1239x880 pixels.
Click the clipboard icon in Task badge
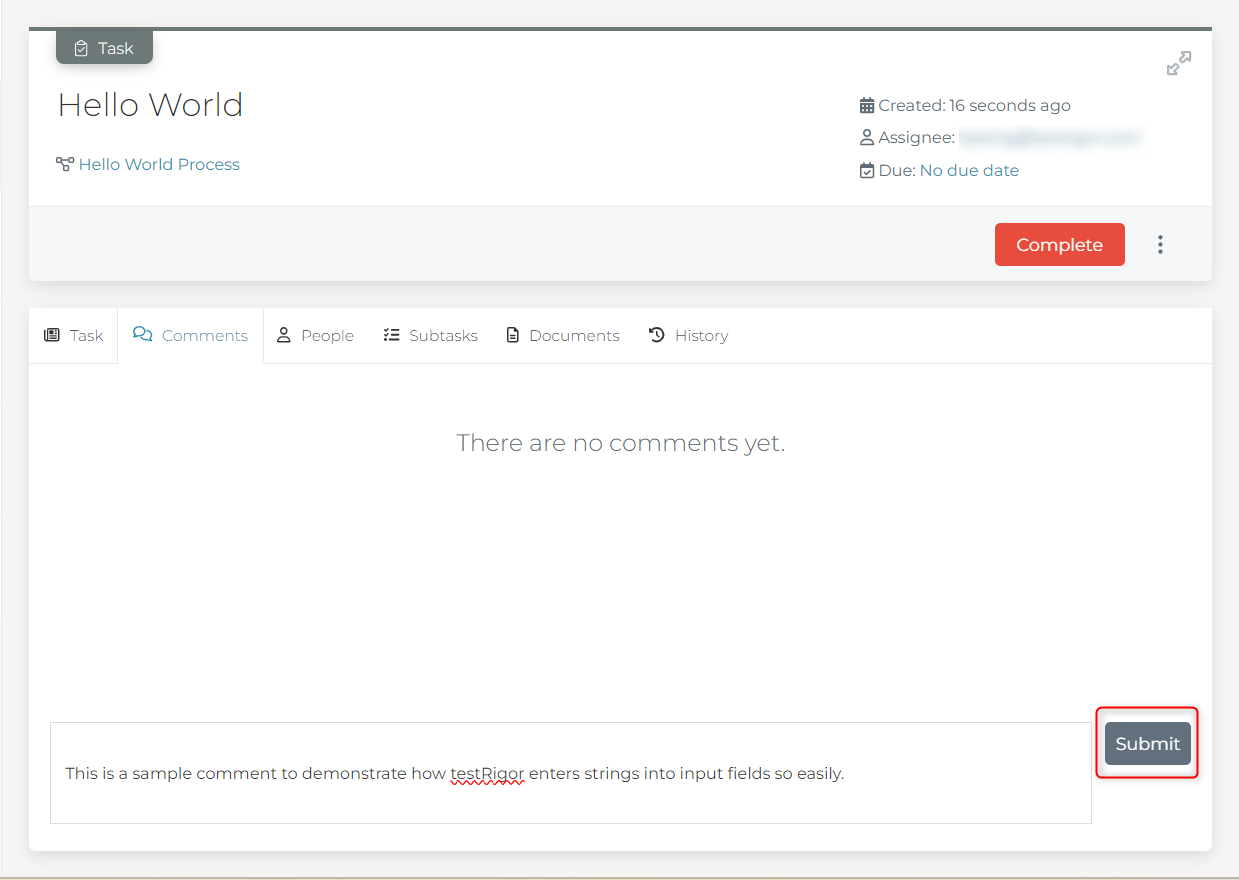[81, 48]
